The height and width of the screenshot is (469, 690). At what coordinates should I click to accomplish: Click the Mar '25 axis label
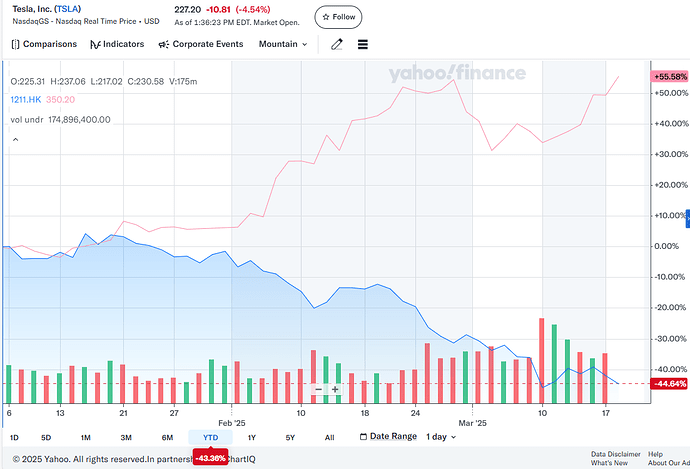click(473, 423)
